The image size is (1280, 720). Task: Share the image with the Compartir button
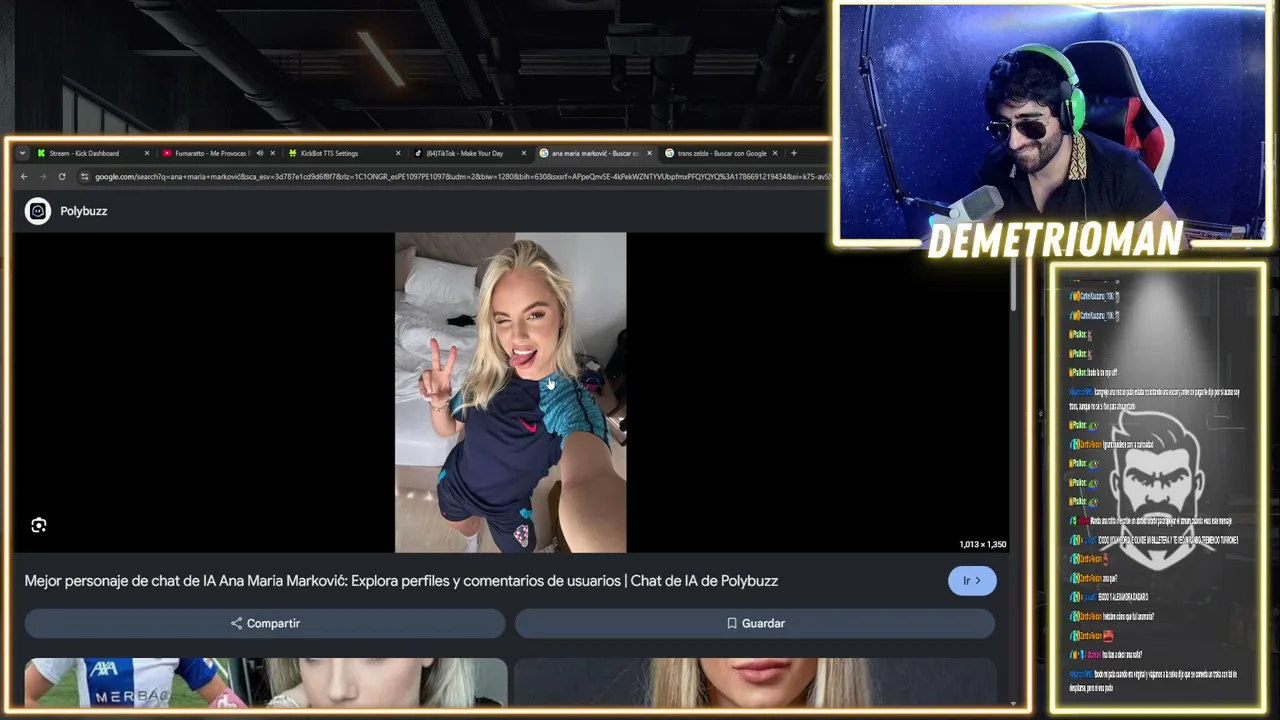[x=265, y=623]
